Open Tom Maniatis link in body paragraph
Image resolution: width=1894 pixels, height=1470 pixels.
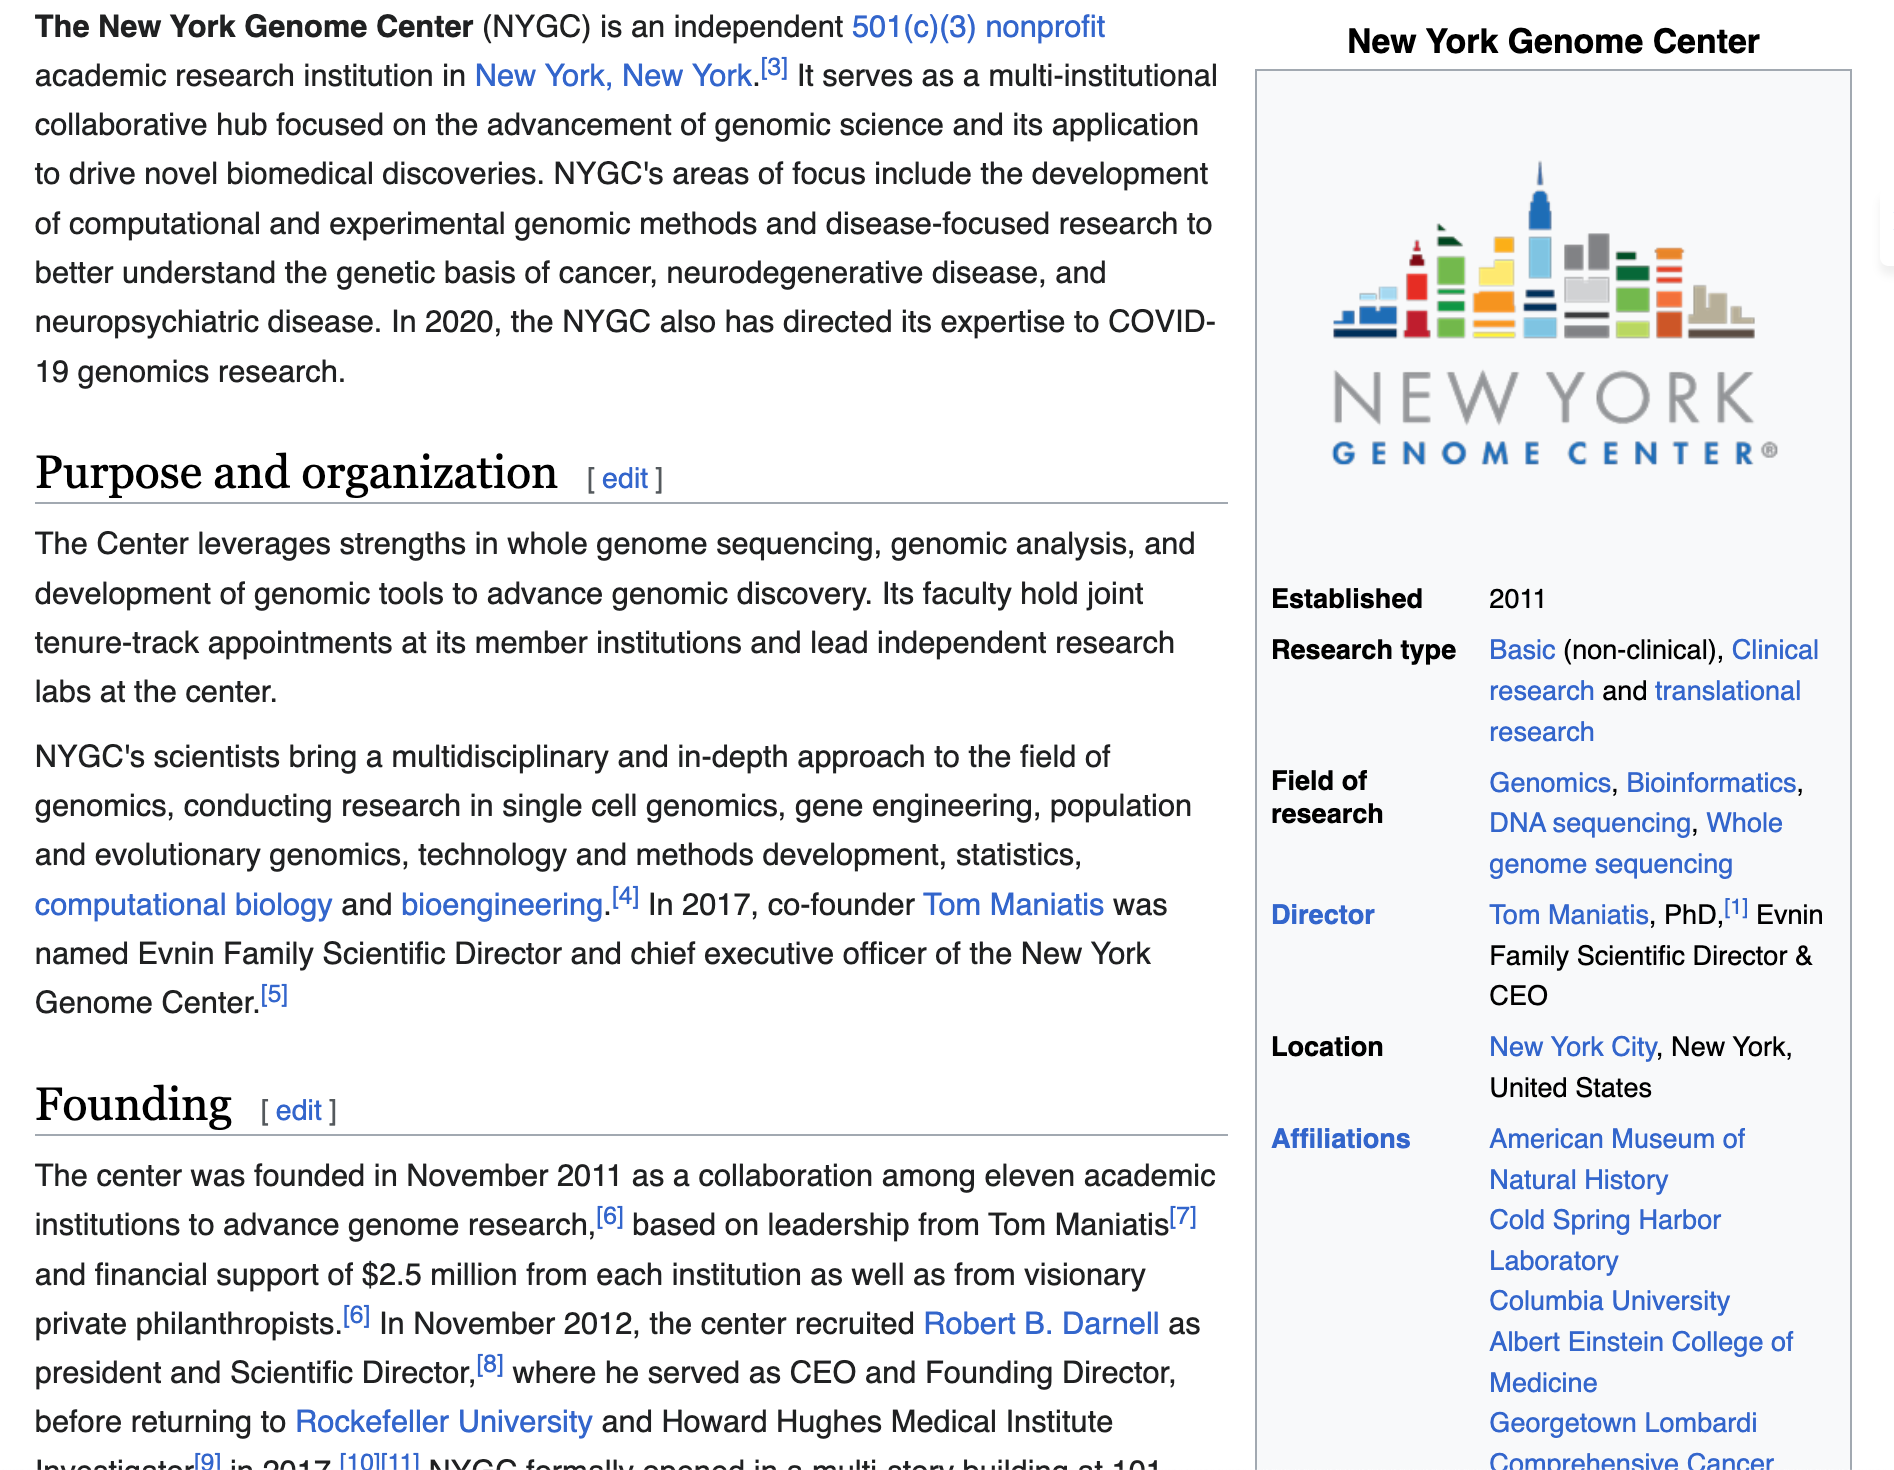[x=1013, y=905]
